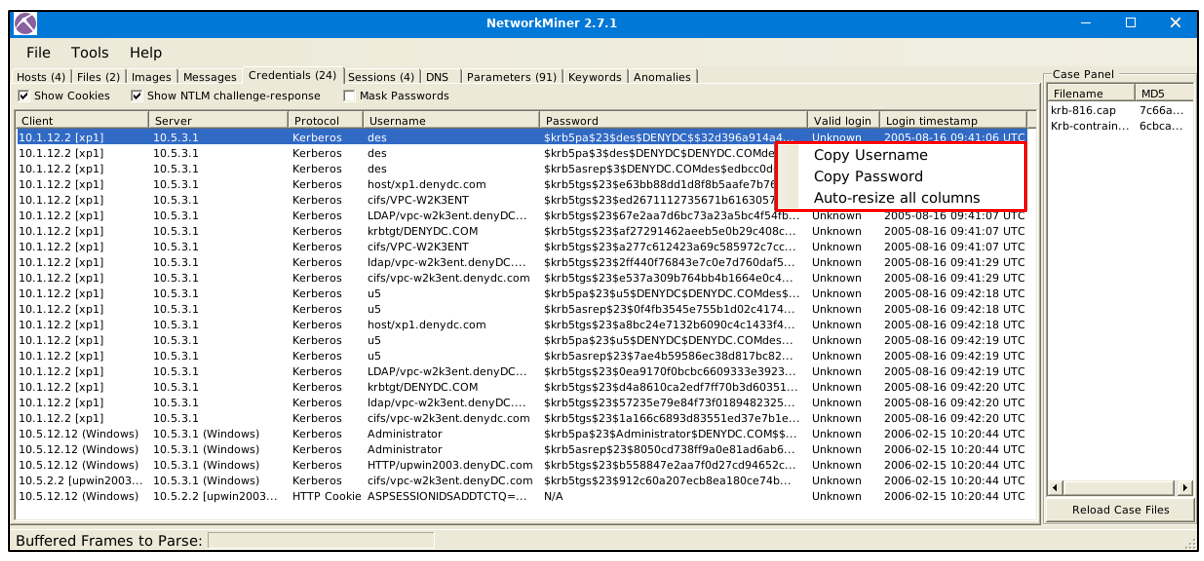Select Auto-resize all columns option
The image size is (1204, 561).
(896, 198)
